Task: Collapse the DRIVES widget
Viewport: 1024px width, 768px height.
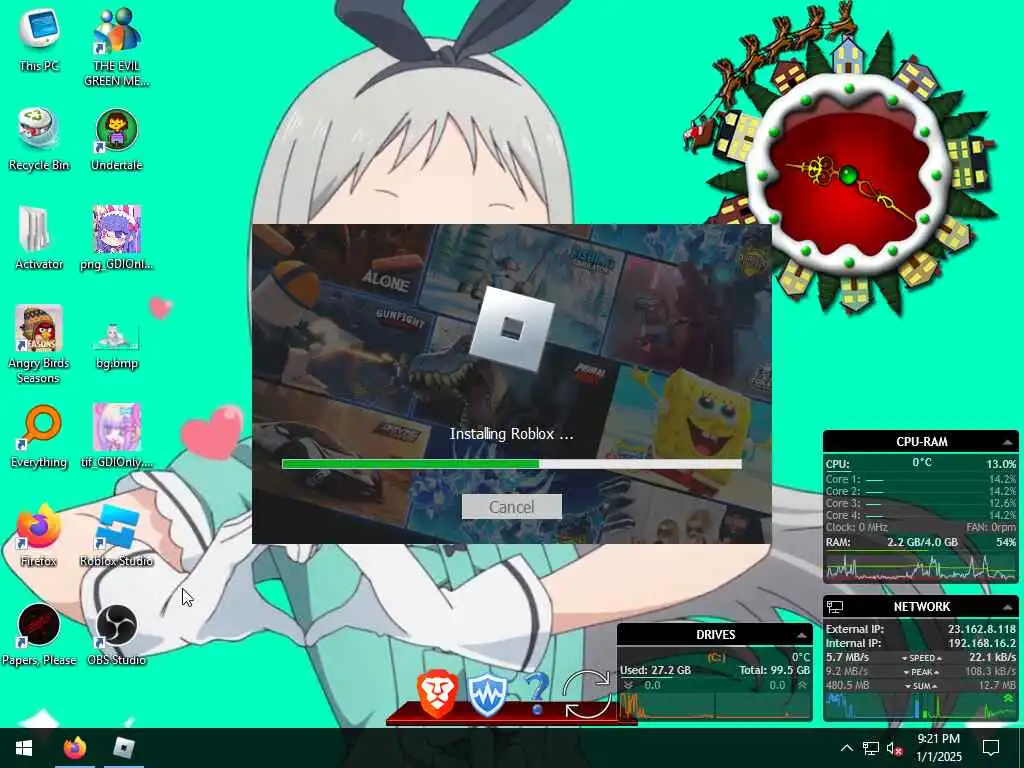Action: (801, 635)
